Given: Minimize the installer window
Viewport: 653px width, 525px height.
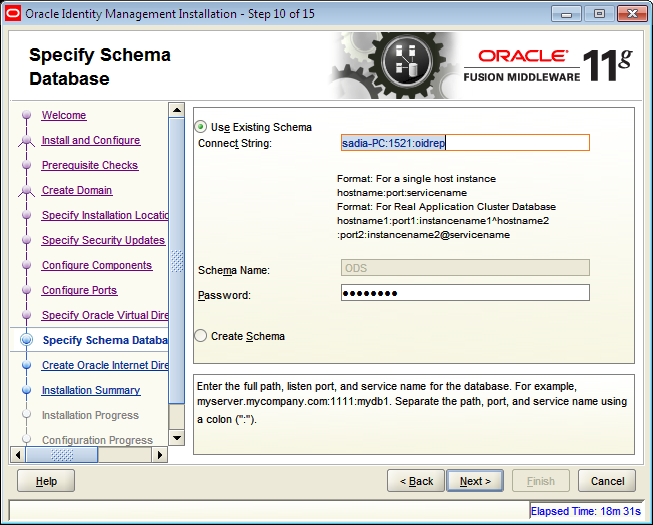Looking at the screenshot, I should click(566, 14).
